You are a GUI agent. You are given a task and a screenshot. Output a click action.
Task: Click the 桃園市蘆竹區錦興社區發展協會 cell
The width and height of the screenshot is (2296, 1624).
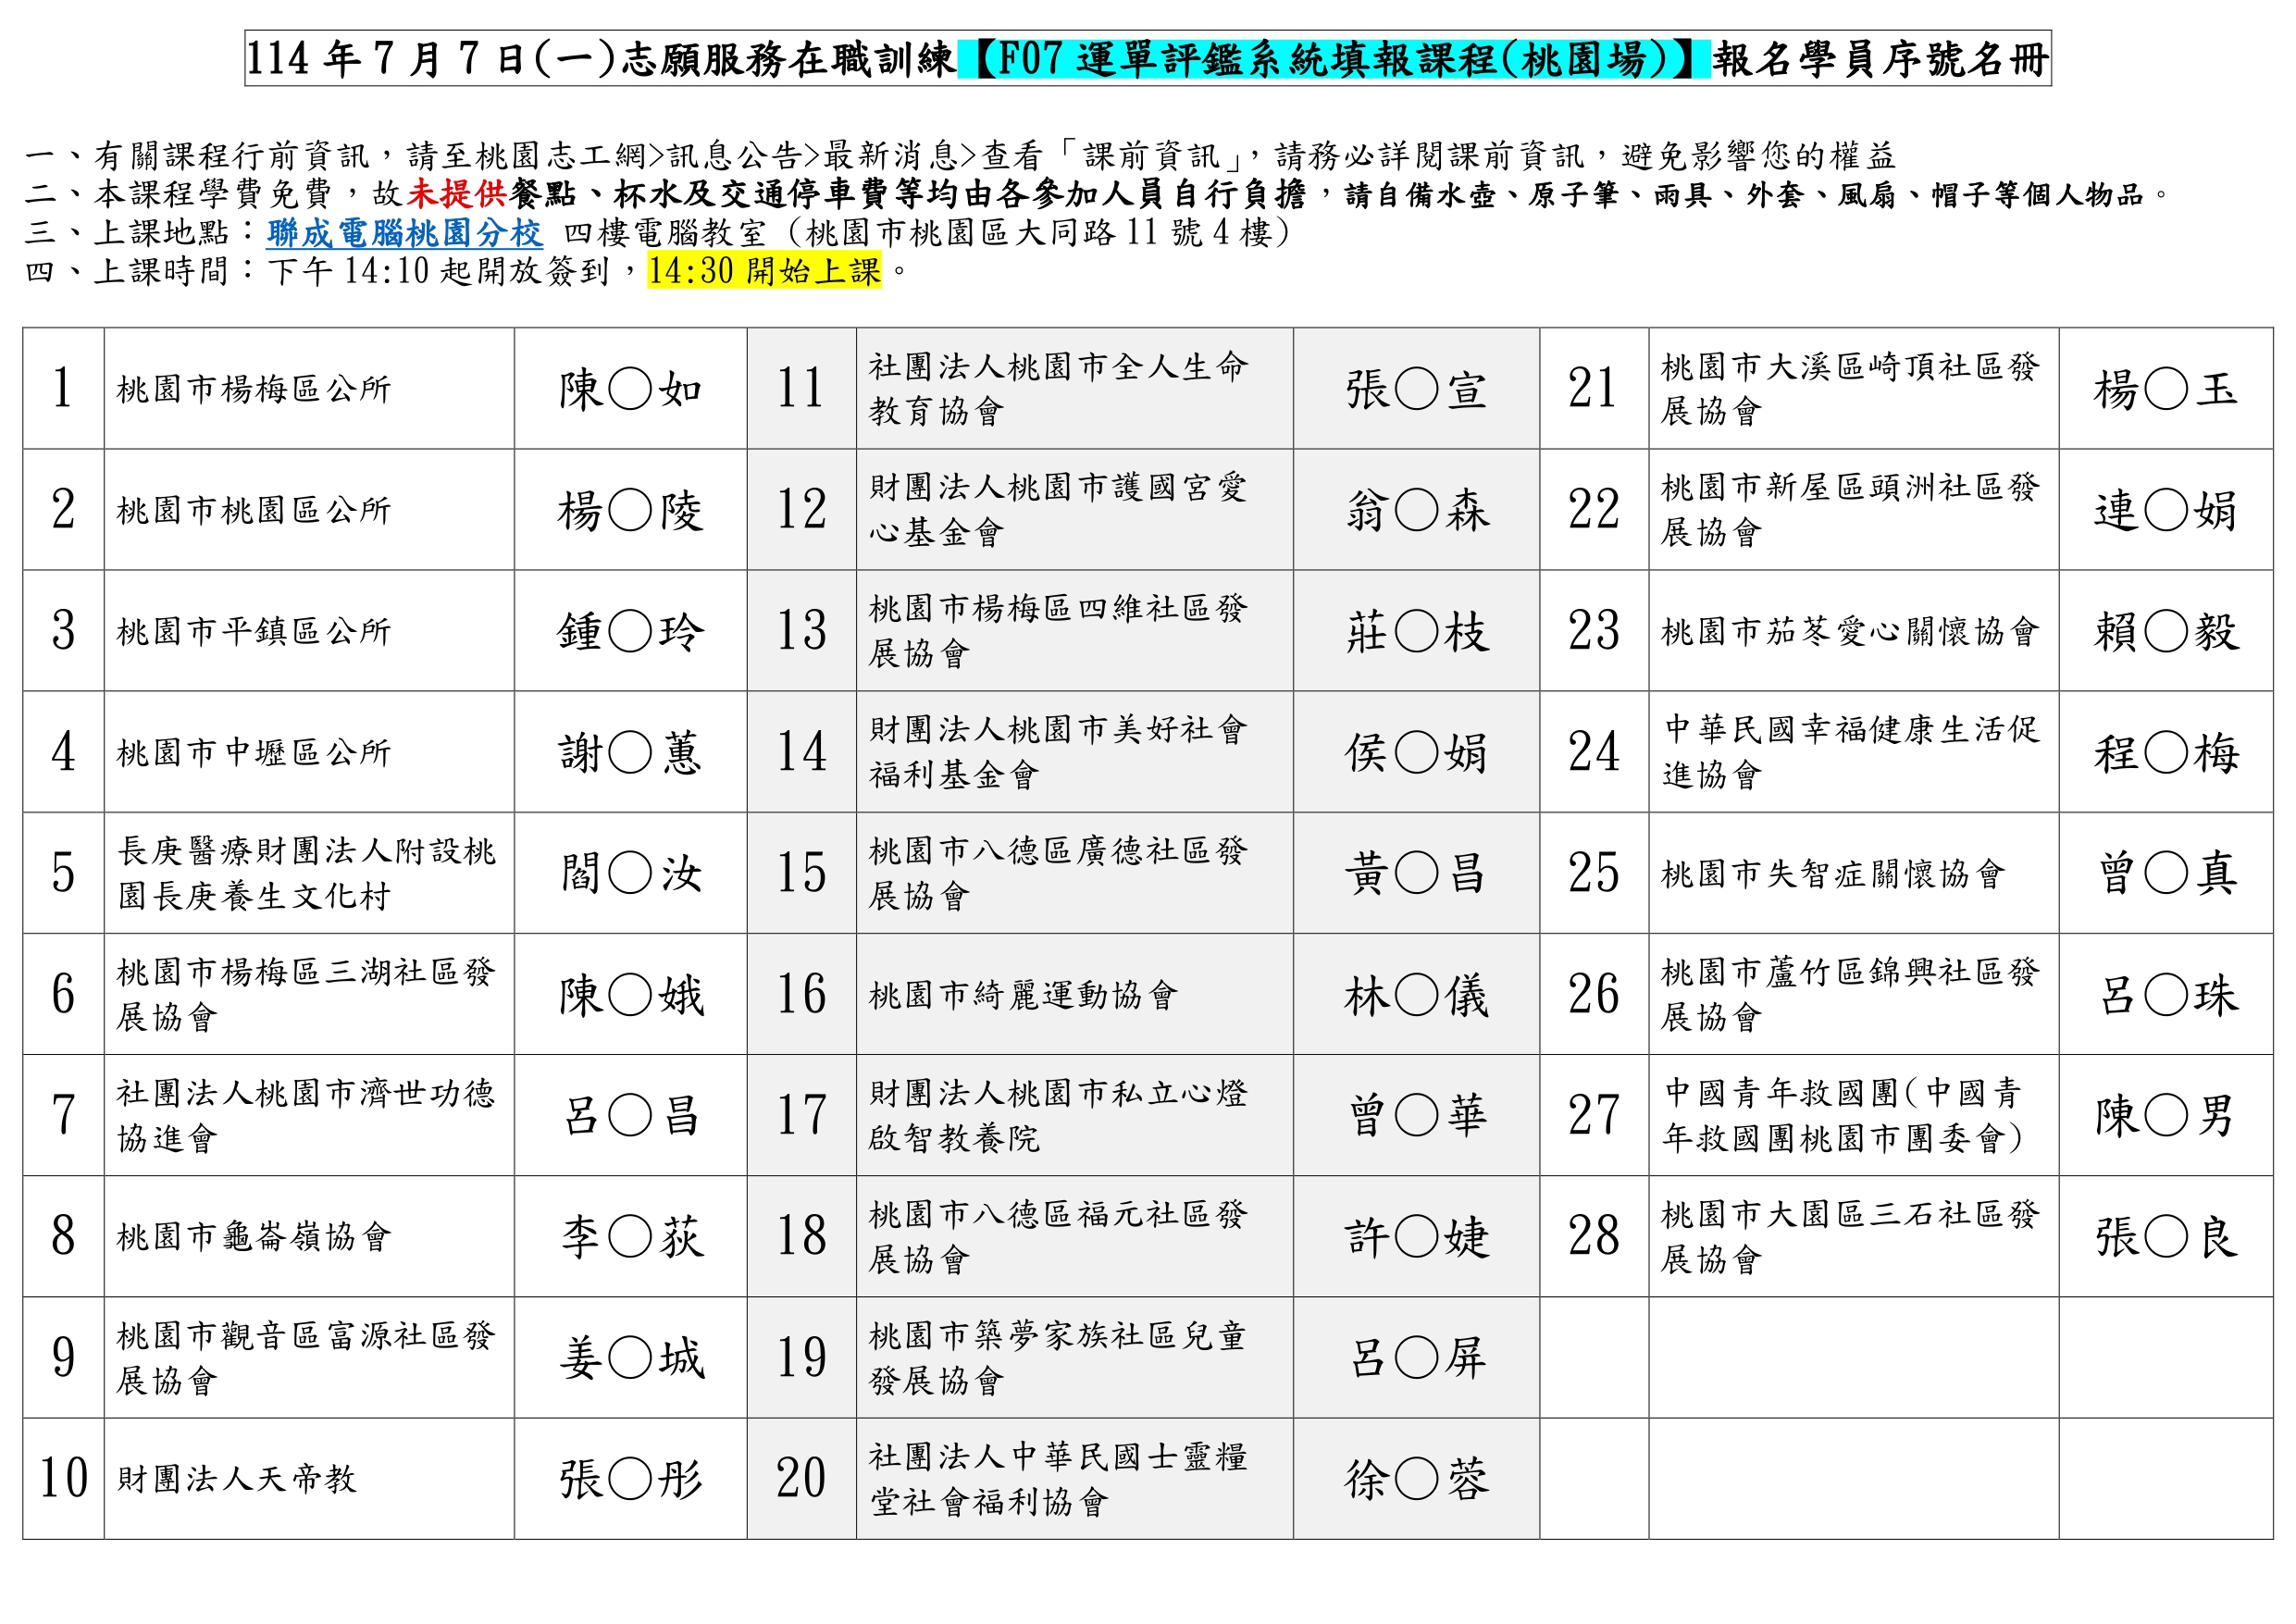[x=1854, y=993]
